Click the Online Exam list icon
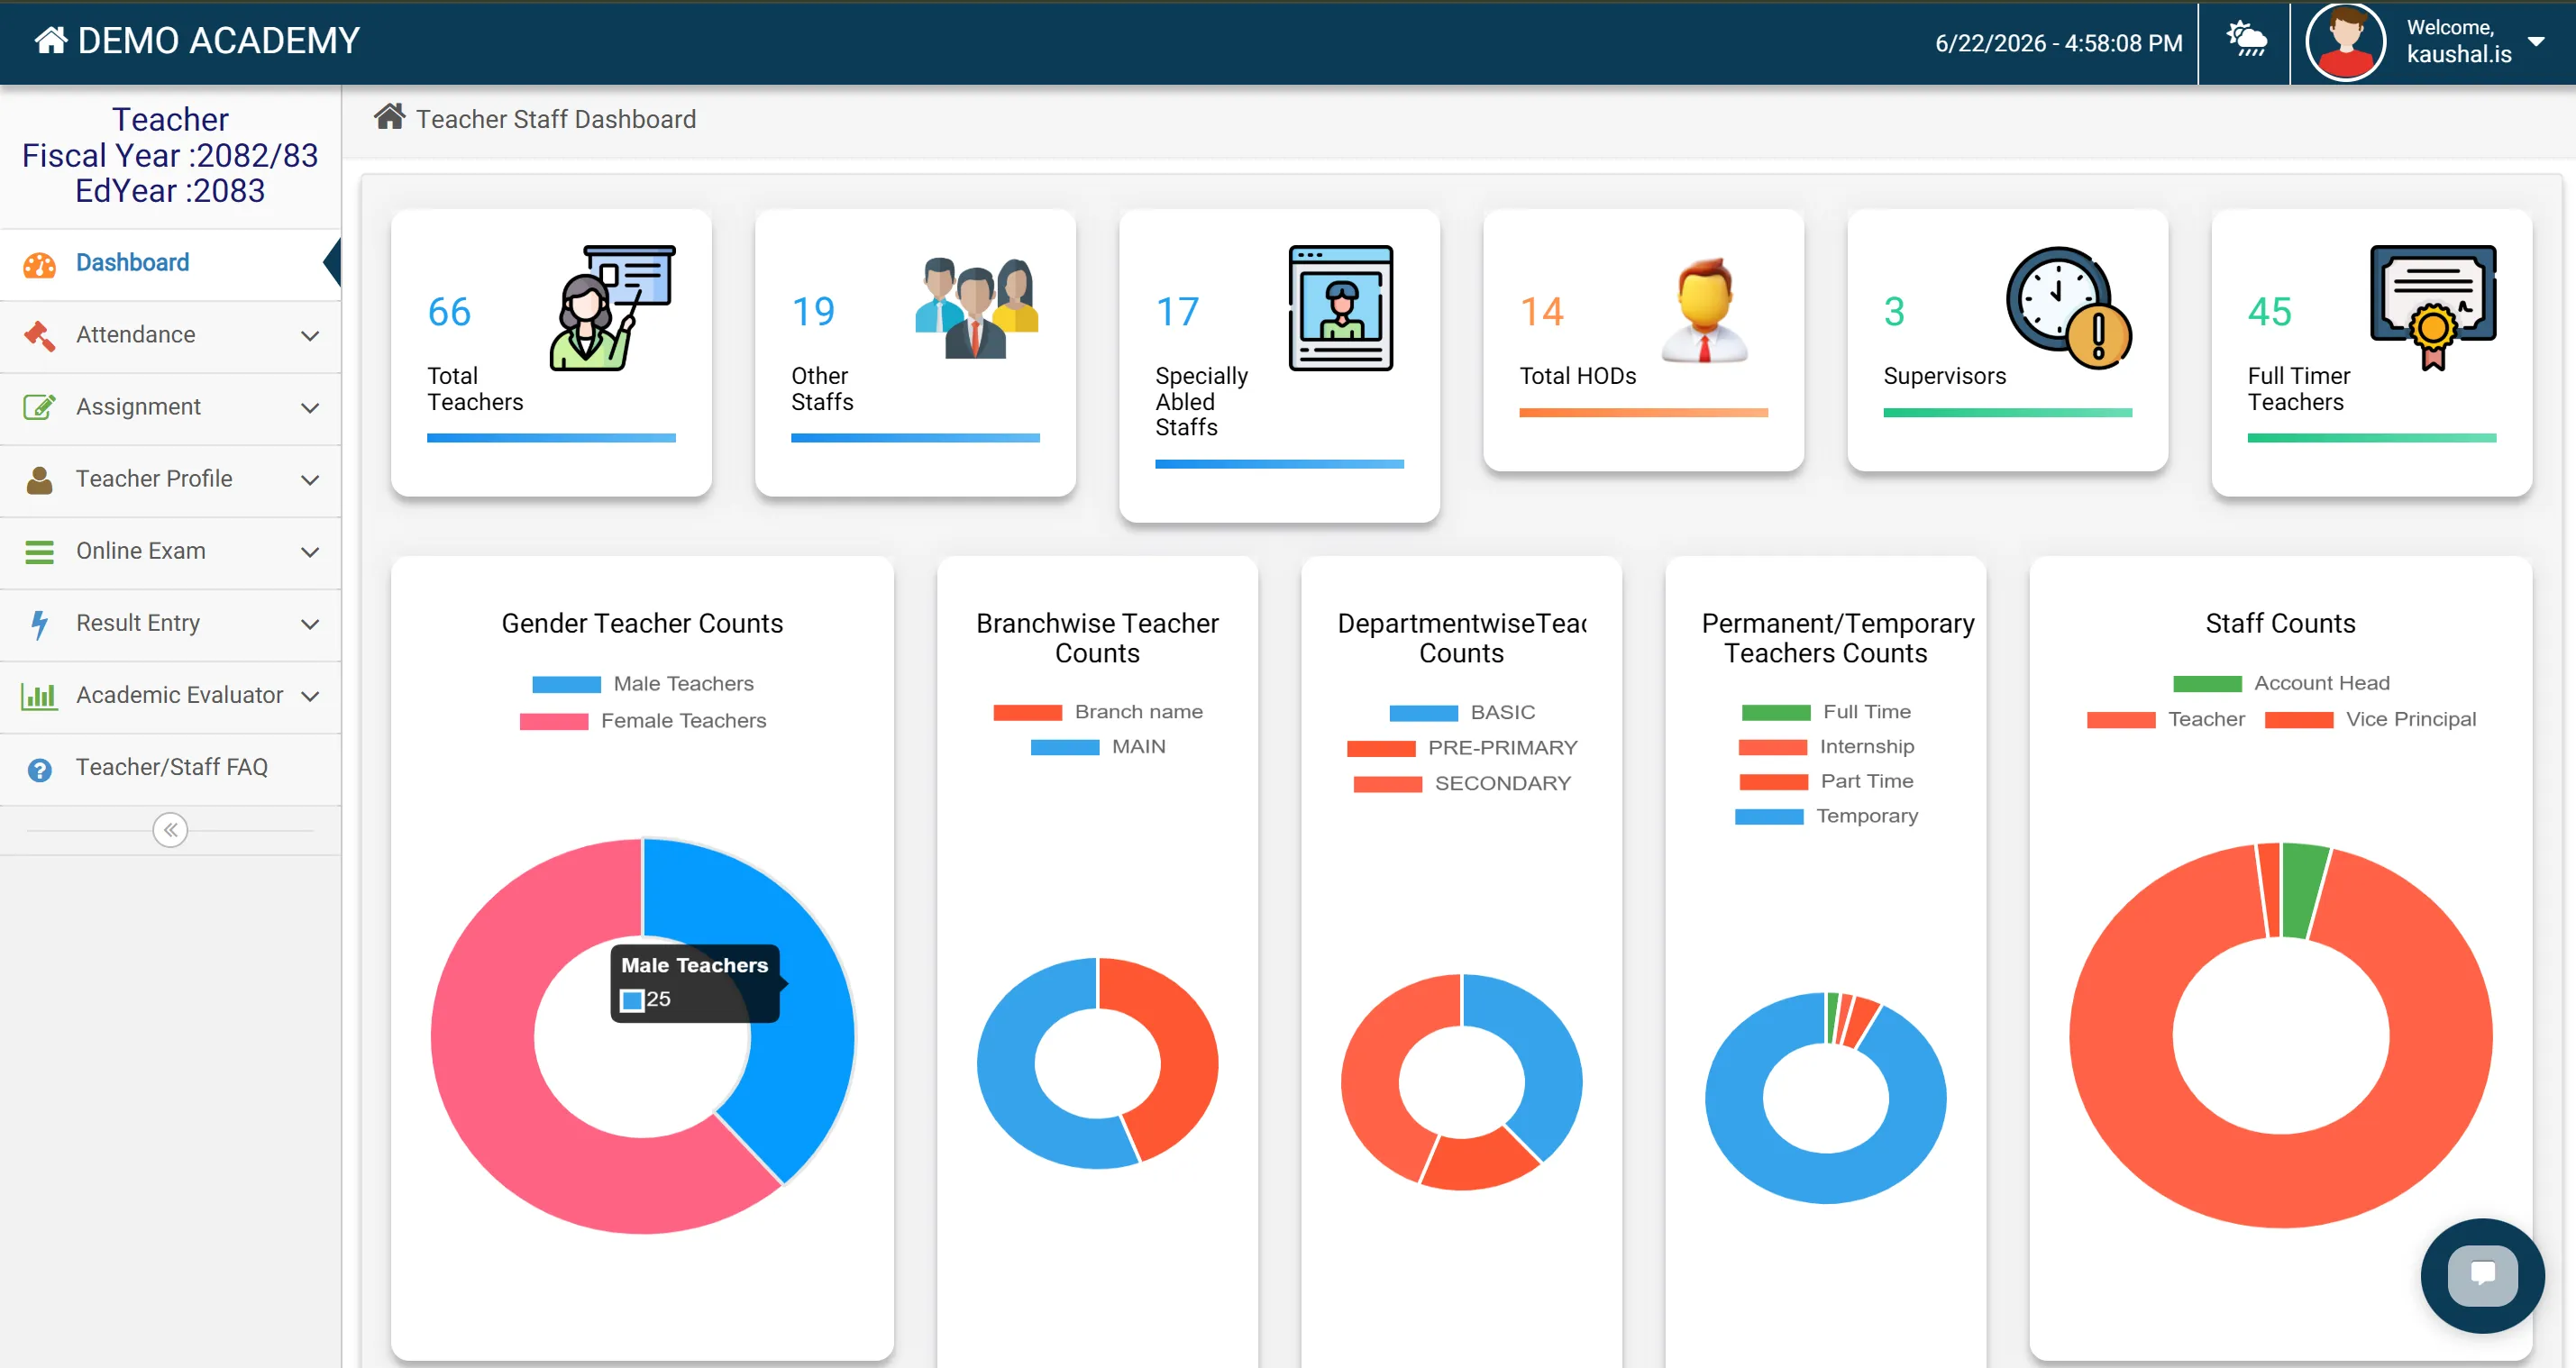This screenshot has width=2576, height=1368. pos(39,552)
